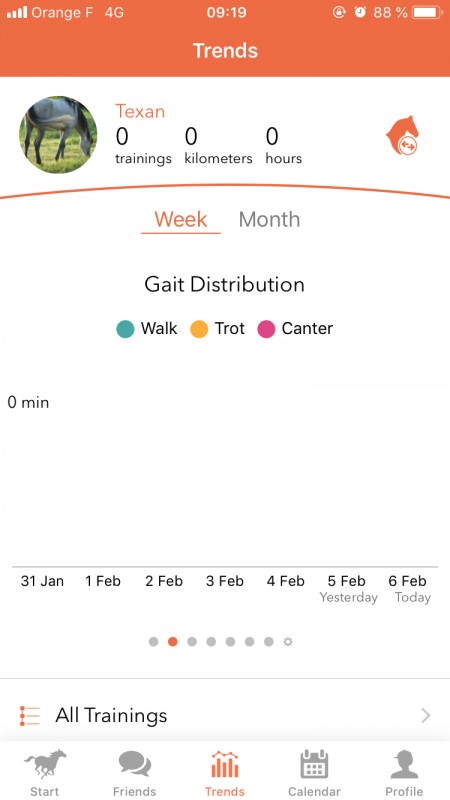This screenshot has width=450, height=800.
Task: Open the Calendar icon tab
Action: point(314,764)
